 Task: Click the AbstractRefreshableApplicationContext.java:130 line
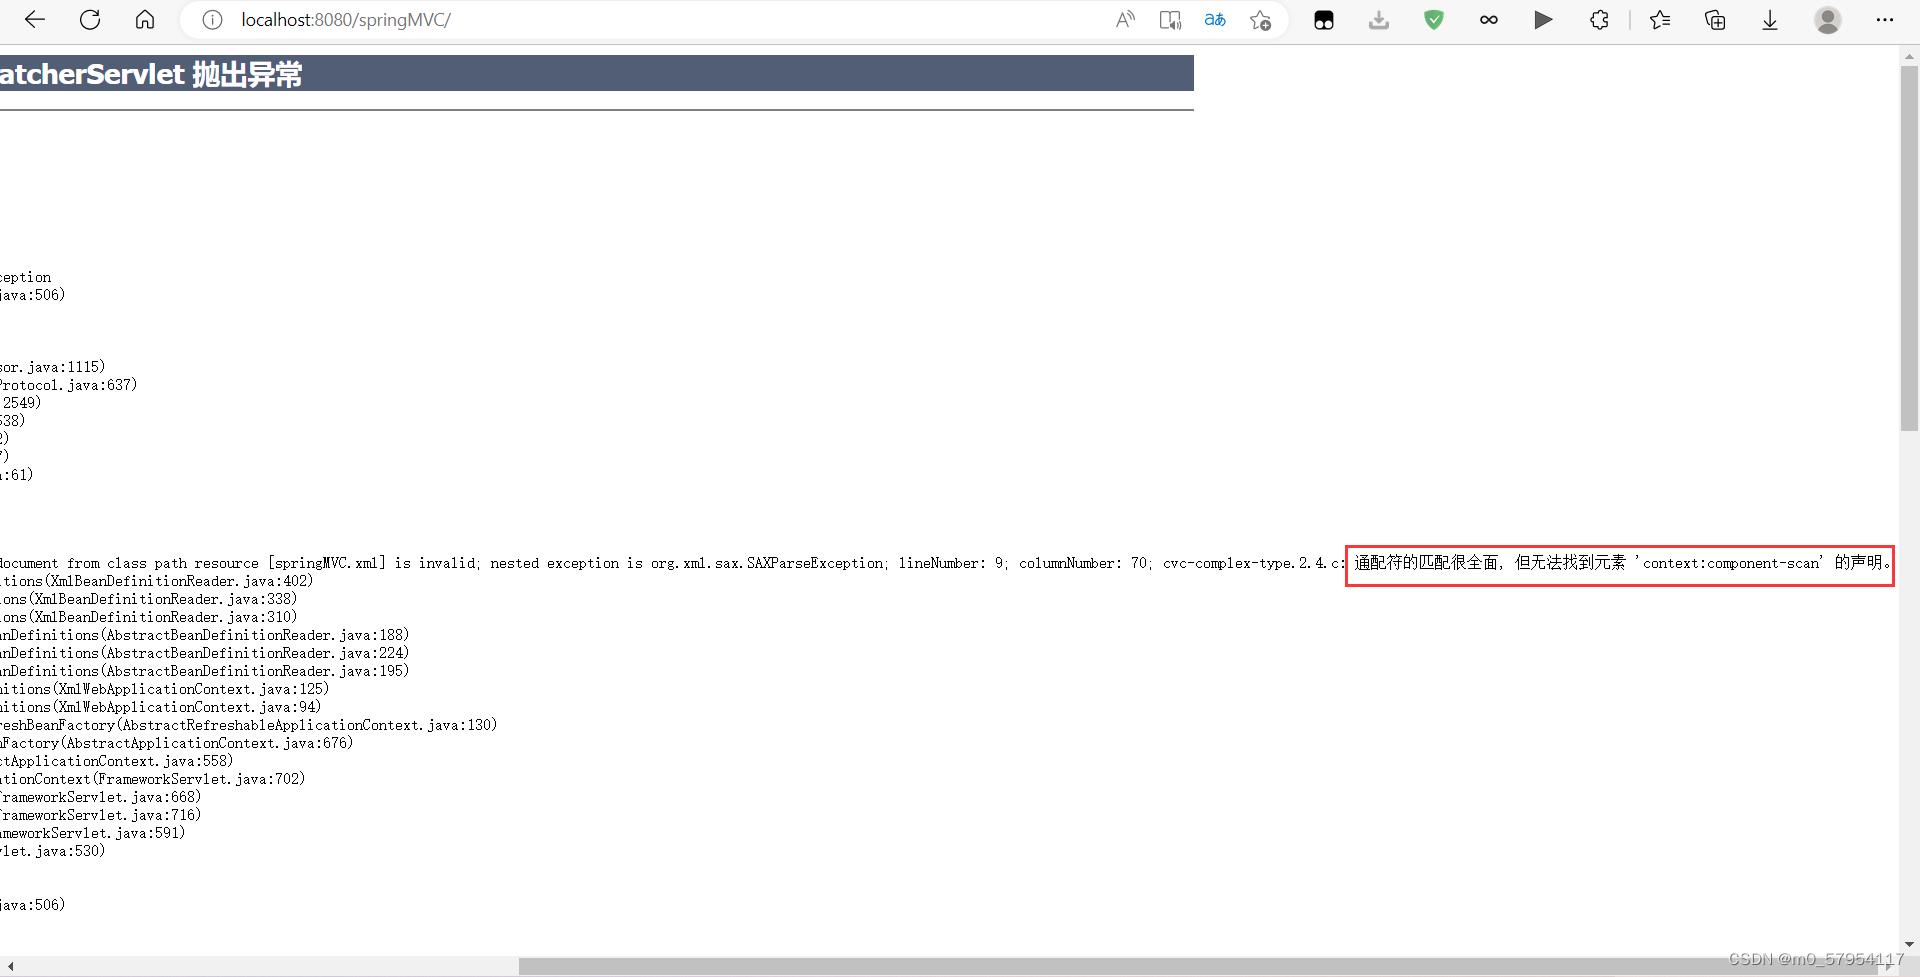(x=249, y=725)
